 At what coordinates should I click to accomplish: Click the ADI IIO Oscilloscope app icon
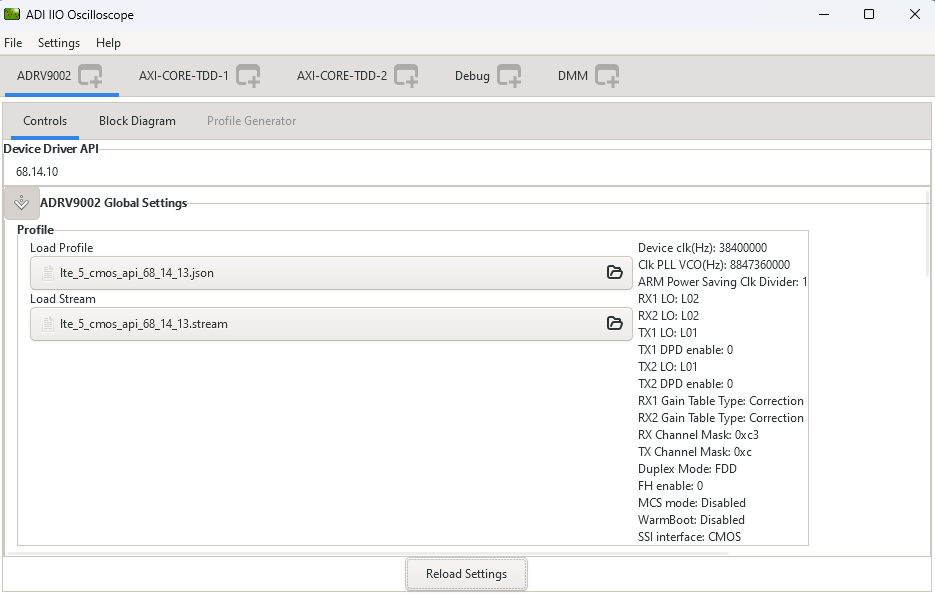coord(12,14)
